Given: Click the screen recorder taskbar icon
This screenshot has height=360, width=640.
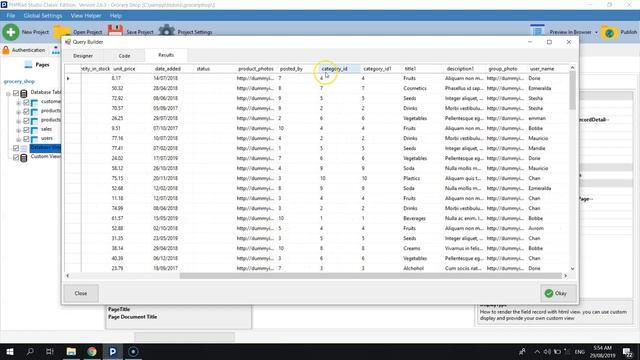Looking at the screenshot, I should click(x=133, y=351).
